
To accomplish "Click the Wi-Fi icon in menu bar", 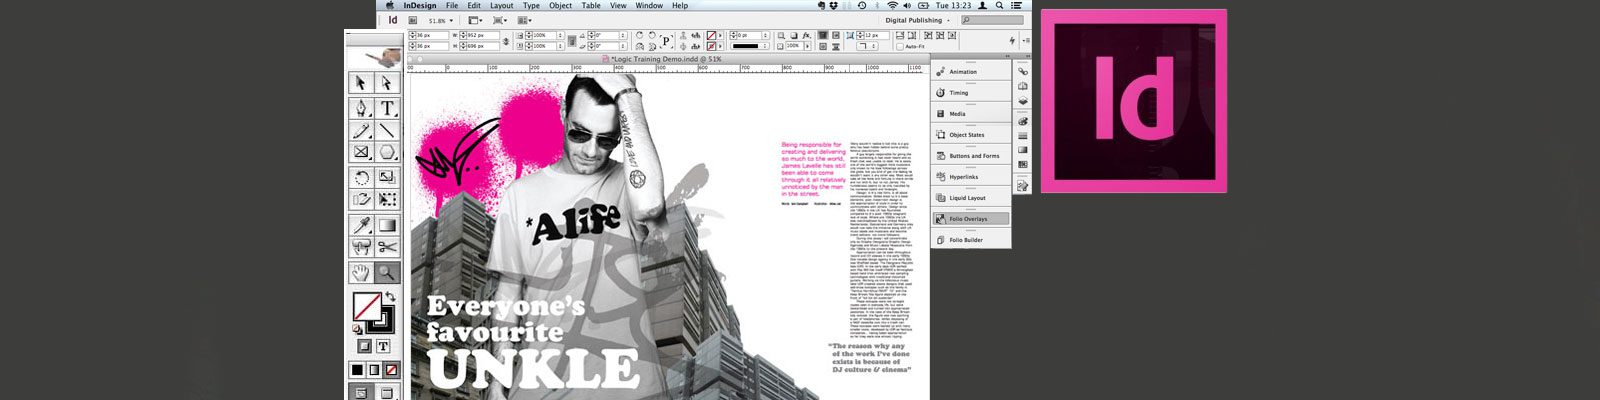I will coord(892,6).
